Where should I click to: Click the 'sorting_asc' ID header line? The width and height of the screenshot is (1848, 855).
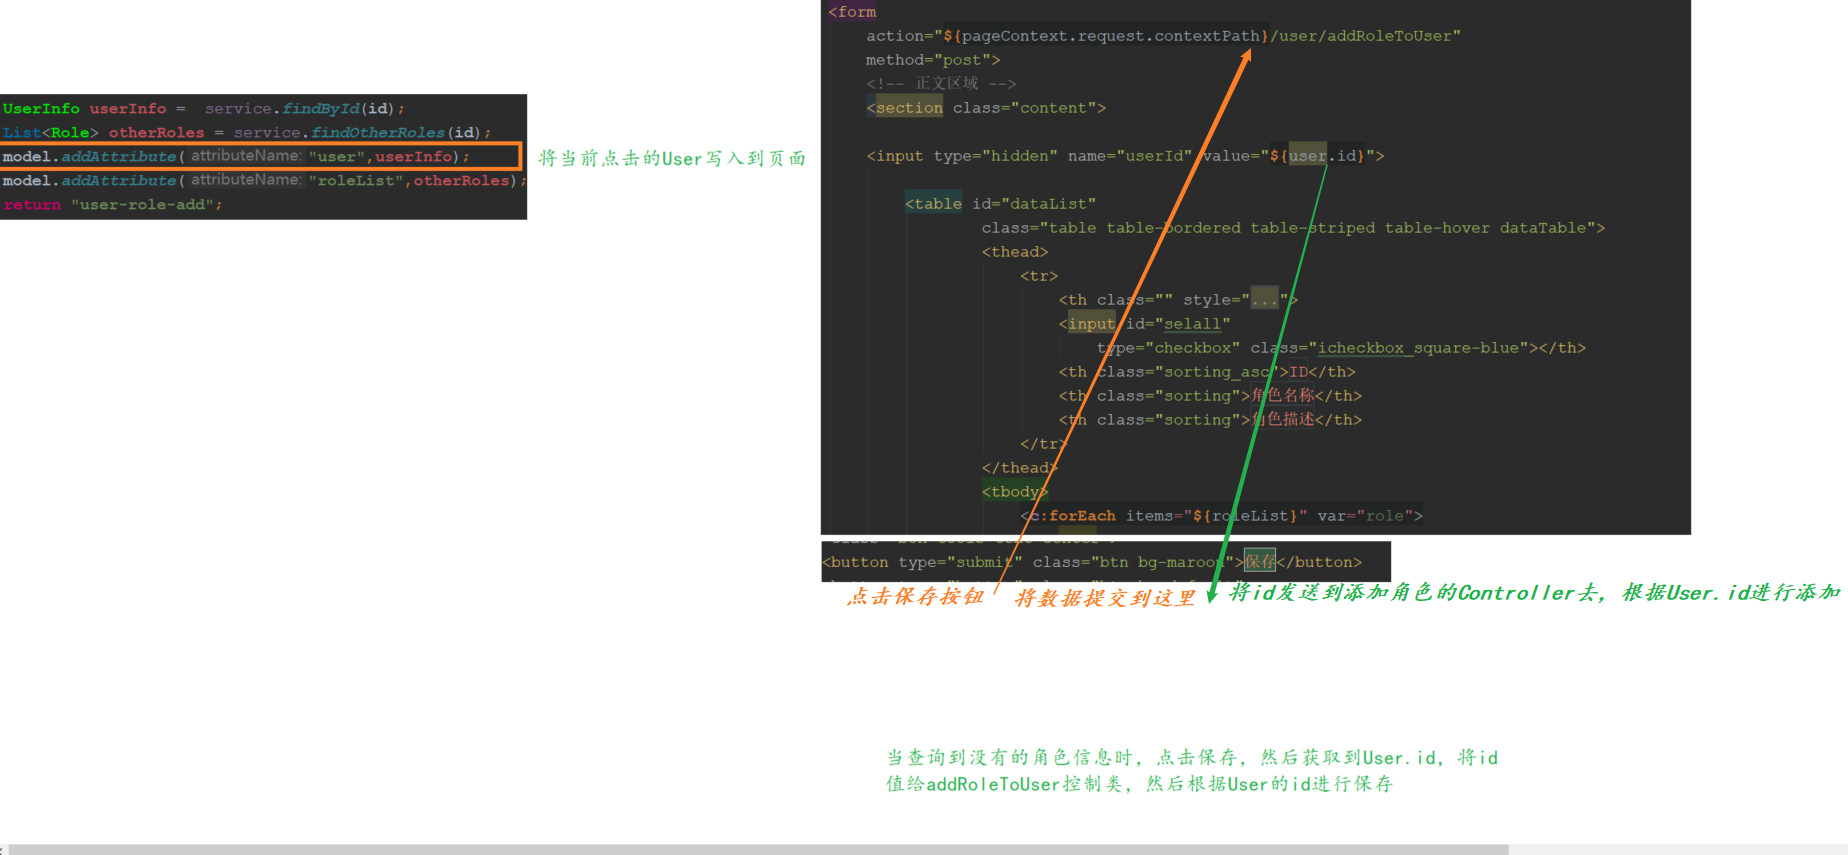click(1207, 372)
